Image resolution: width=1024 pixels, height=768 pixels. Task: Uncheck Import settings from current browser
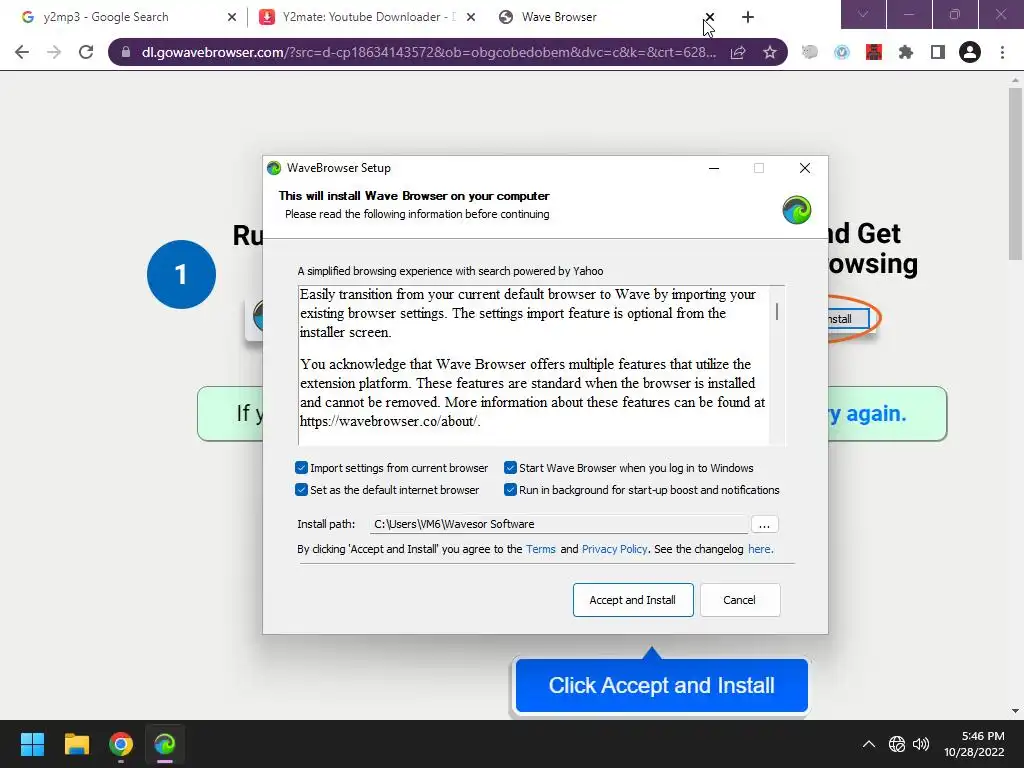(301, 468)
